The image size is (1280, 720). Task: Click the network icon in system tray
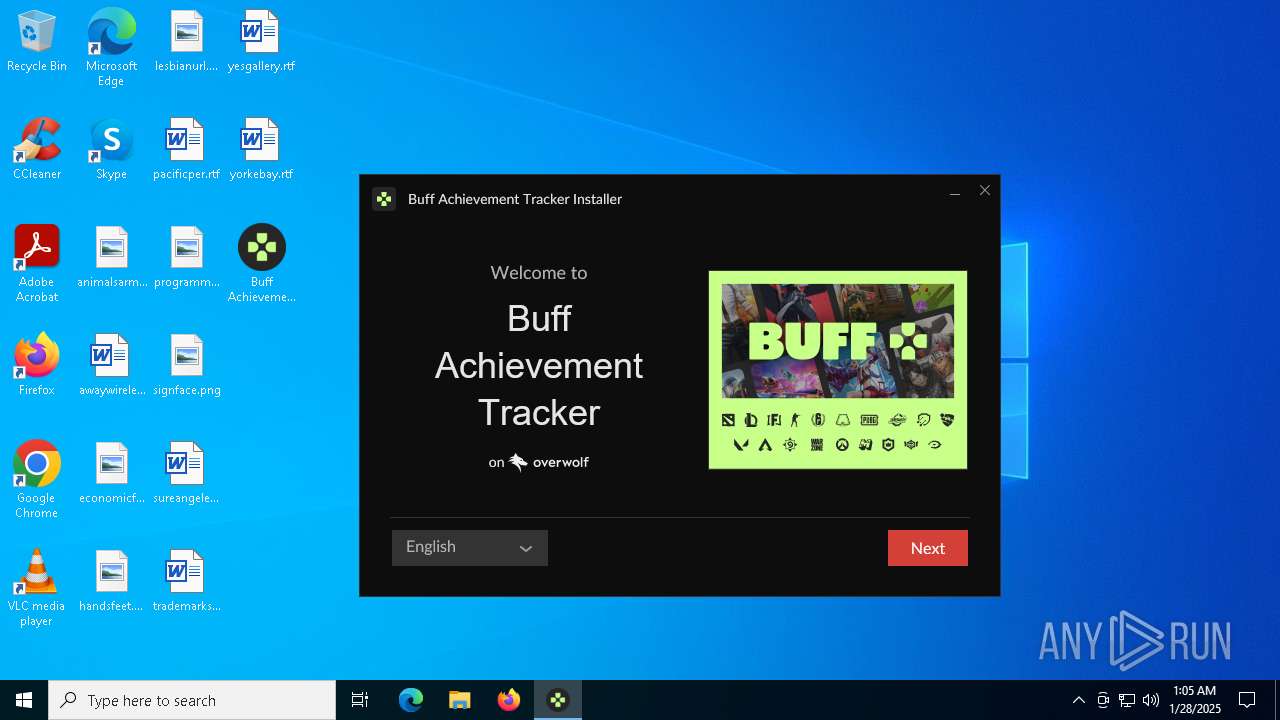click(1127, 700)
